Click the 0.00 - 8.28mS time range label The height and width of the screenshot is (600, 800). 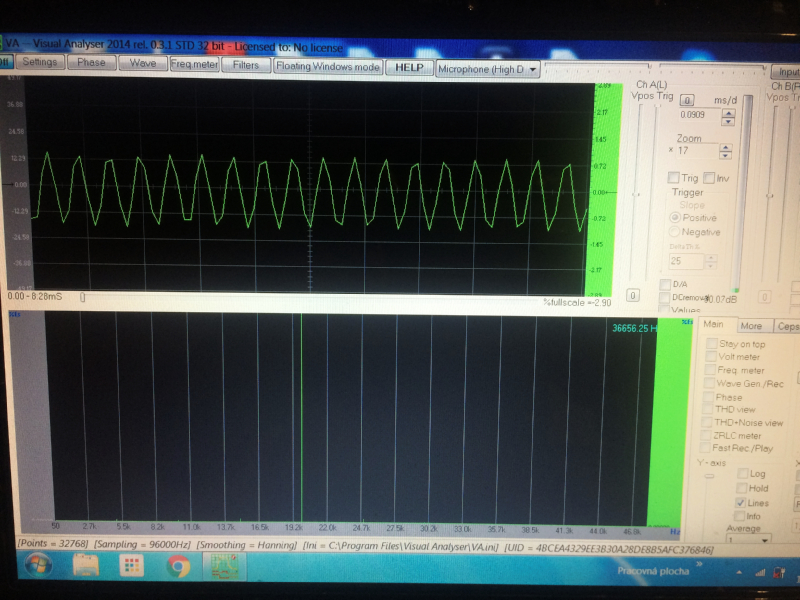tap(35, 296)
